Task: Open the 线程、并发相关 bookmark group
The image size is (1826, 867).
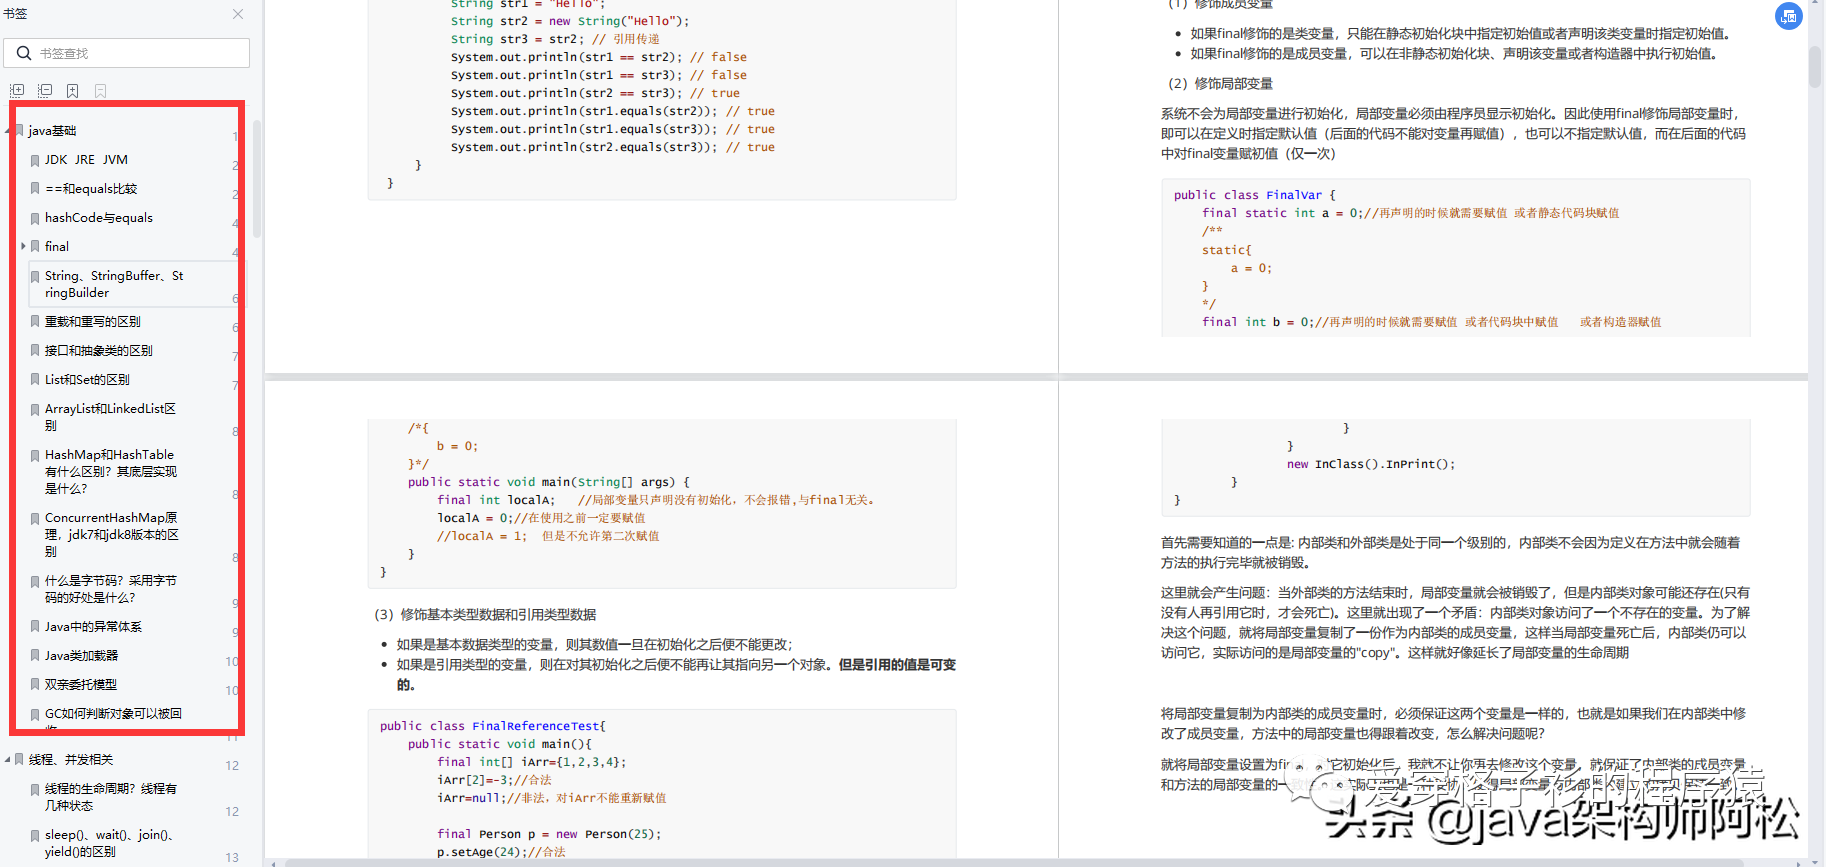Action: pos(71,760)
